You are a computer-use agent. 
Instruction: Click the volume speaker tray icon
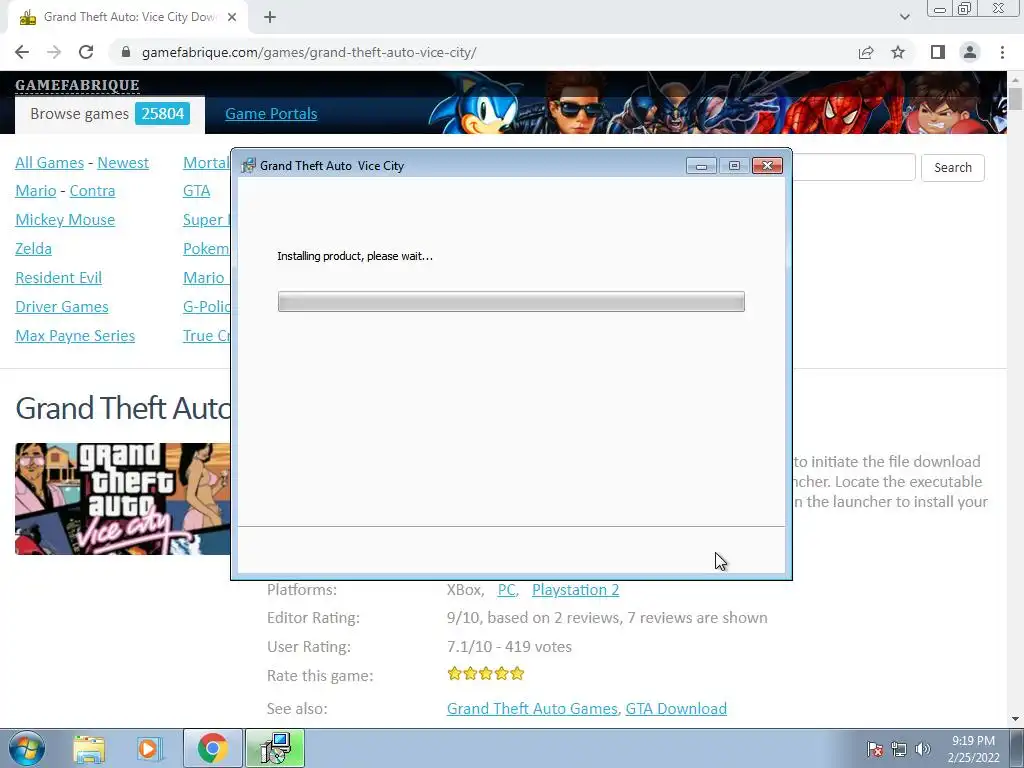923,749
